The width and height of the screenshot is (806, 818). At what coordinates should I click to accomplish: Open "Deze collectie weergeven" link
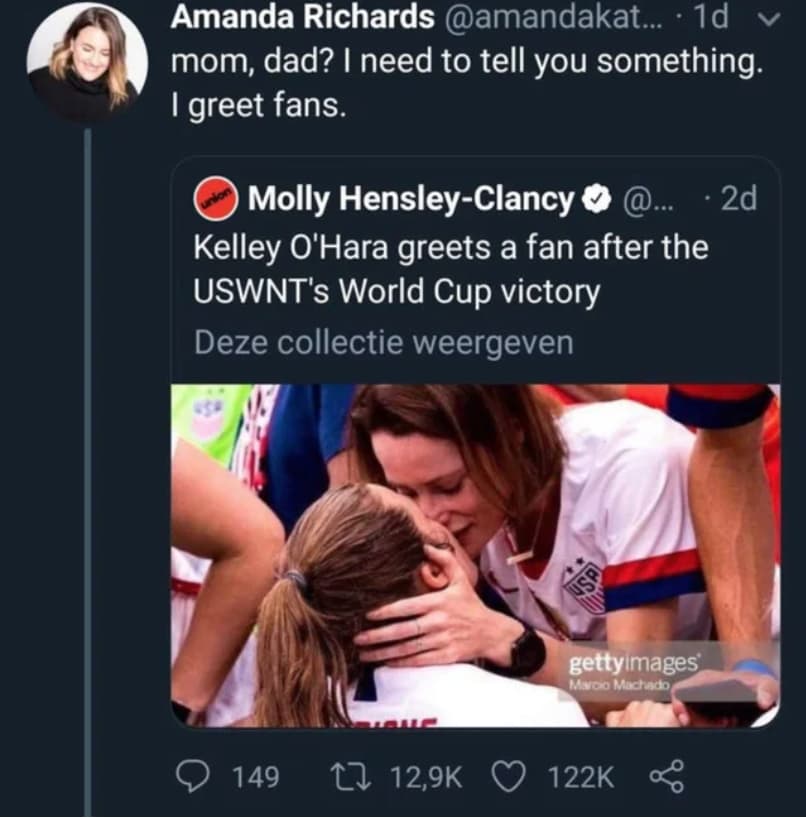pyautogui.click(x=384, y=343)
